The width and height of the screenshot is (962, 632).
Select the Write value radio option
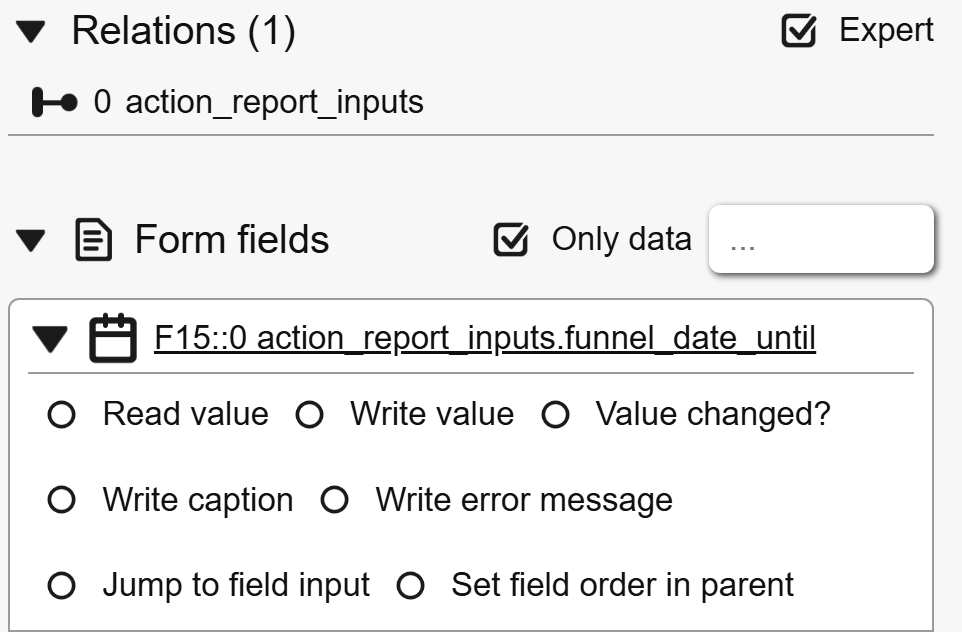click(310, 416)
